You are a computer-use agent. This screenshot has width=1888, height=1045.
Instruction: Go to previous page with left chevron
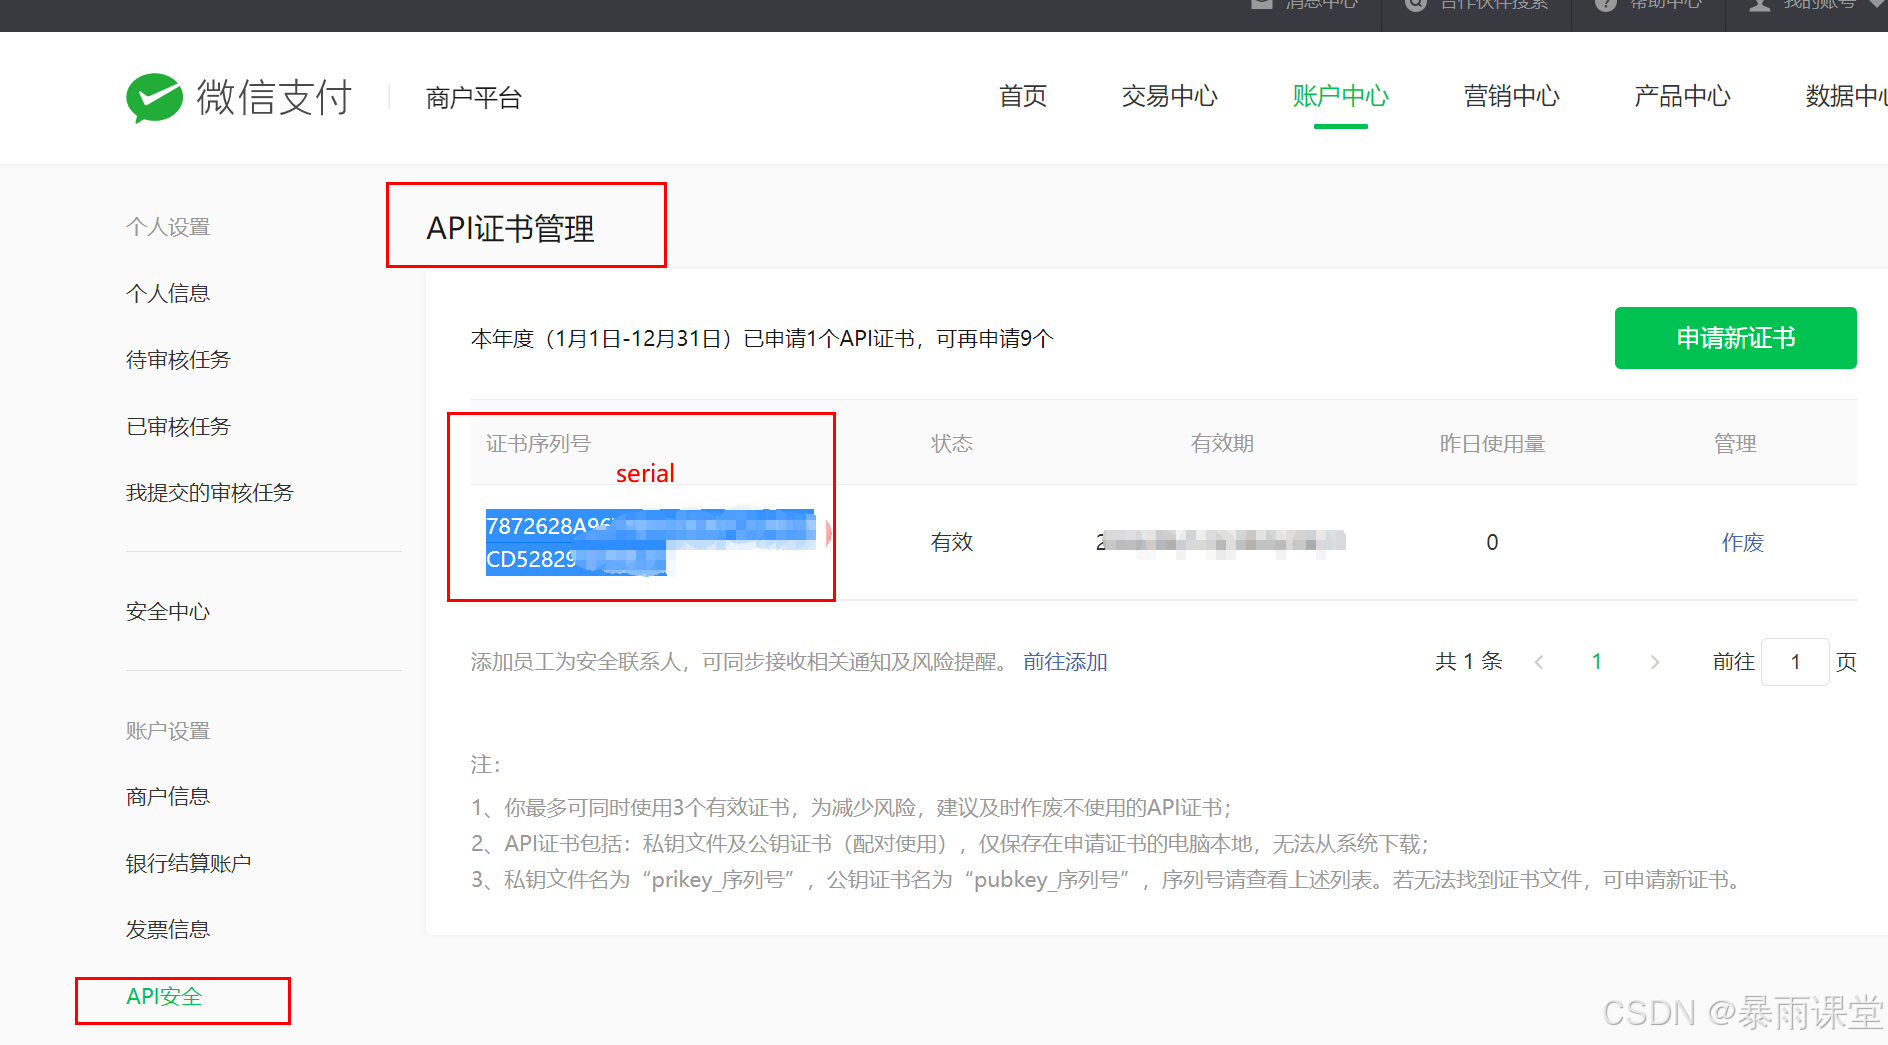click(1539, 662)
